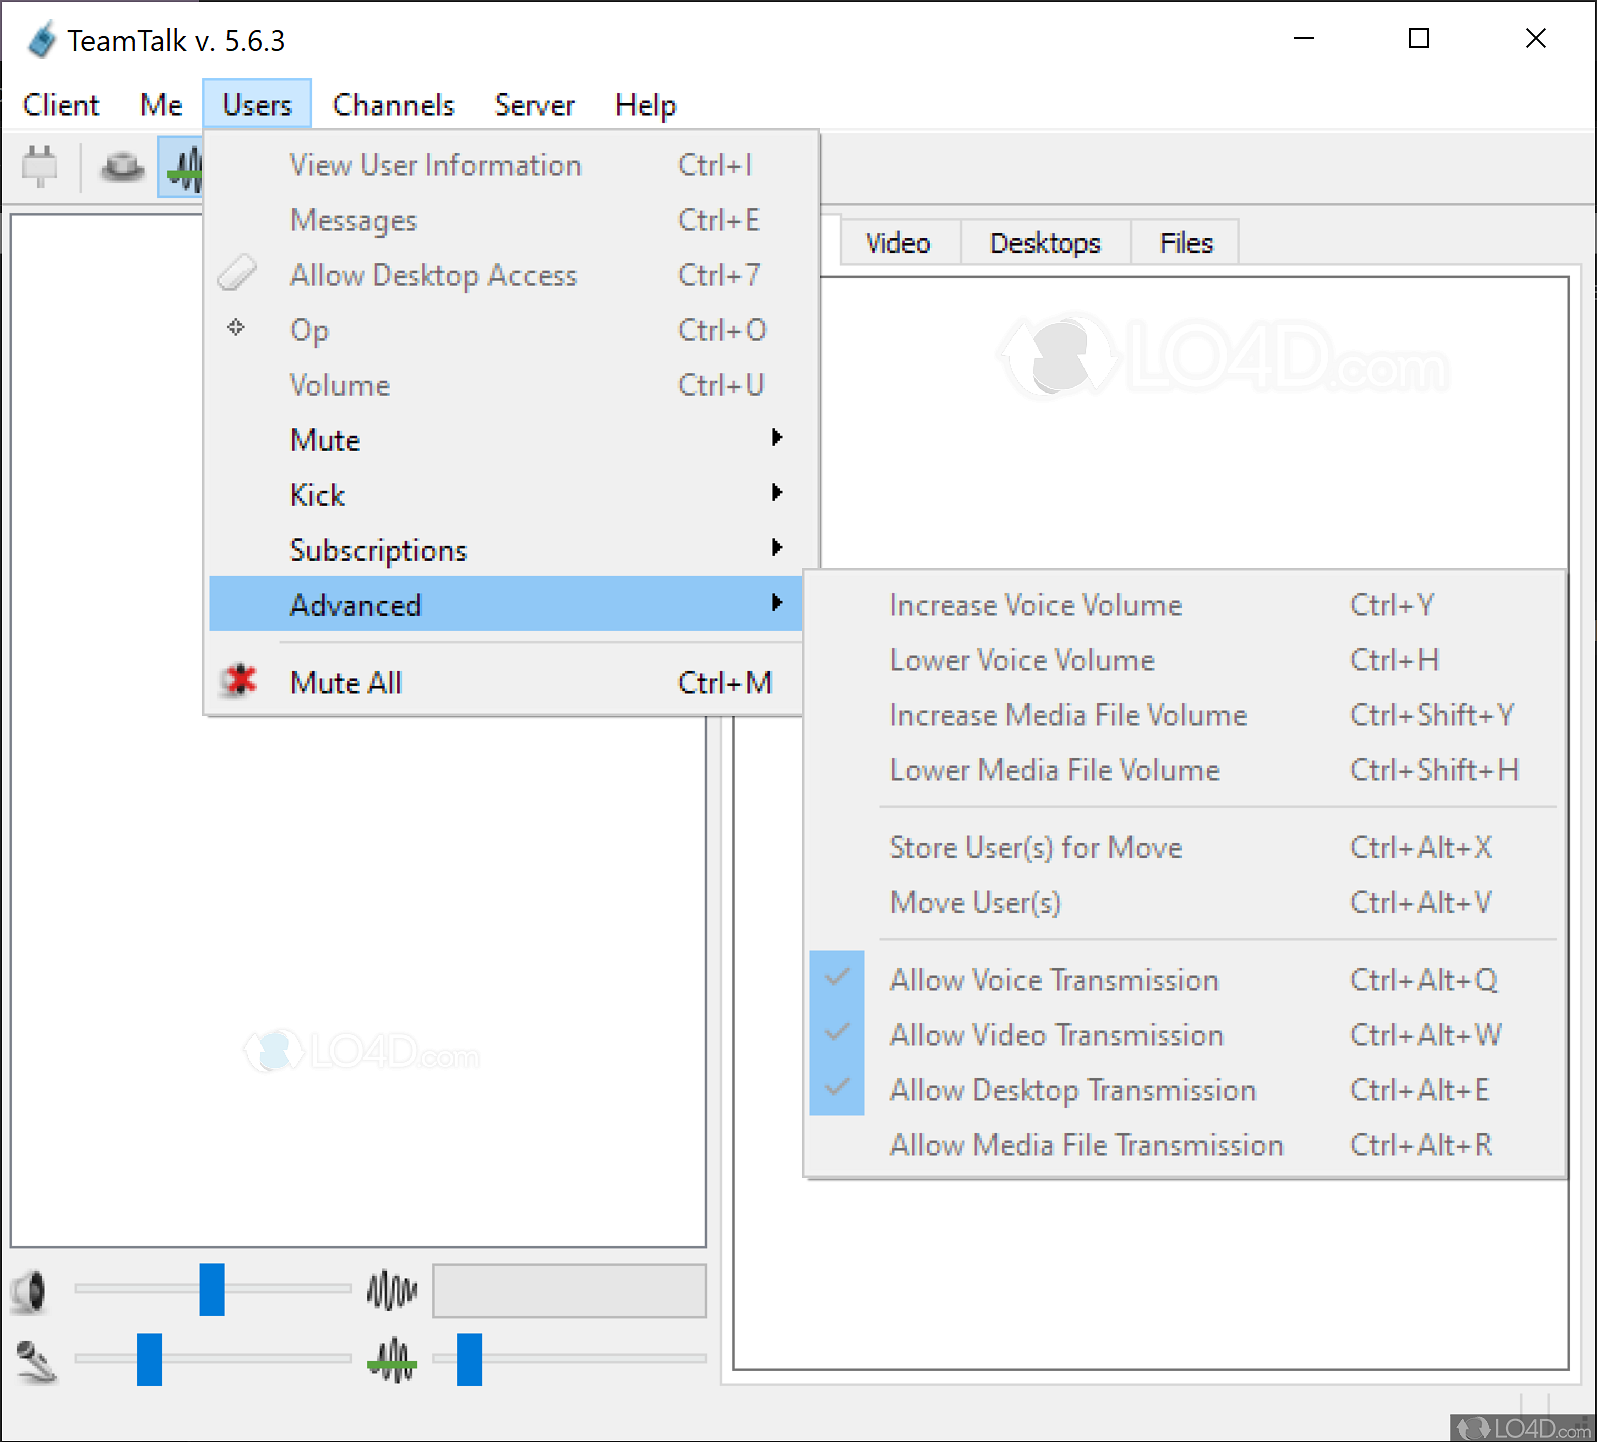Switch to the Desktops tab
The width and height of the screenshot is (1597, 1442).
pos(1045,243)
